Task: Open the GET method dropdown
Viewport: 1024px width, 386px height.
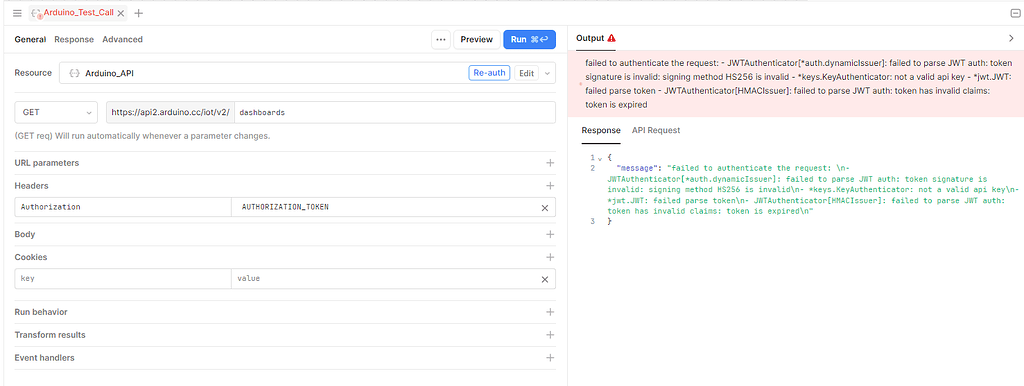Action: point(56,112)
